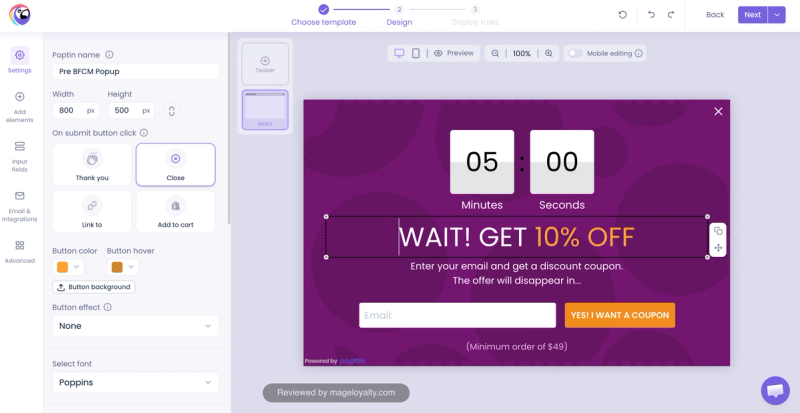Go to Display rules step
800x413 pixels.
click(x=475, y=15)
